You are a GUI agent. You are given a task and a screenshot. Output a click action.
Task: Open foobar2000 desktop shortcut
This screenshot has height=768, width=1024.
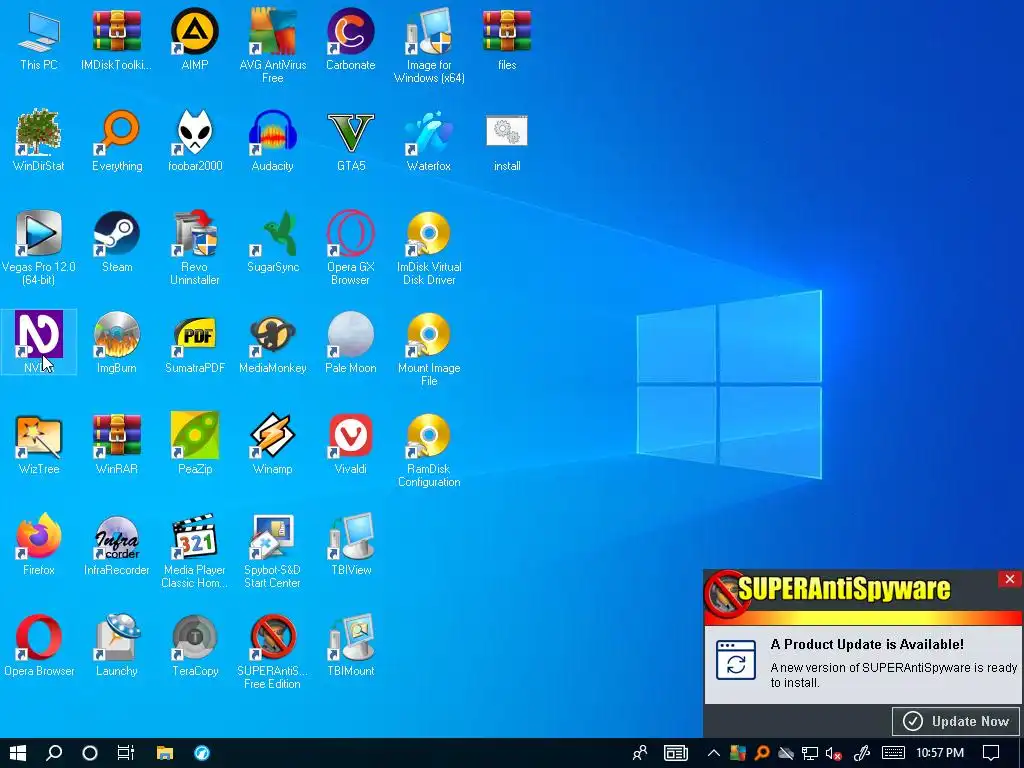pos(195,141)
